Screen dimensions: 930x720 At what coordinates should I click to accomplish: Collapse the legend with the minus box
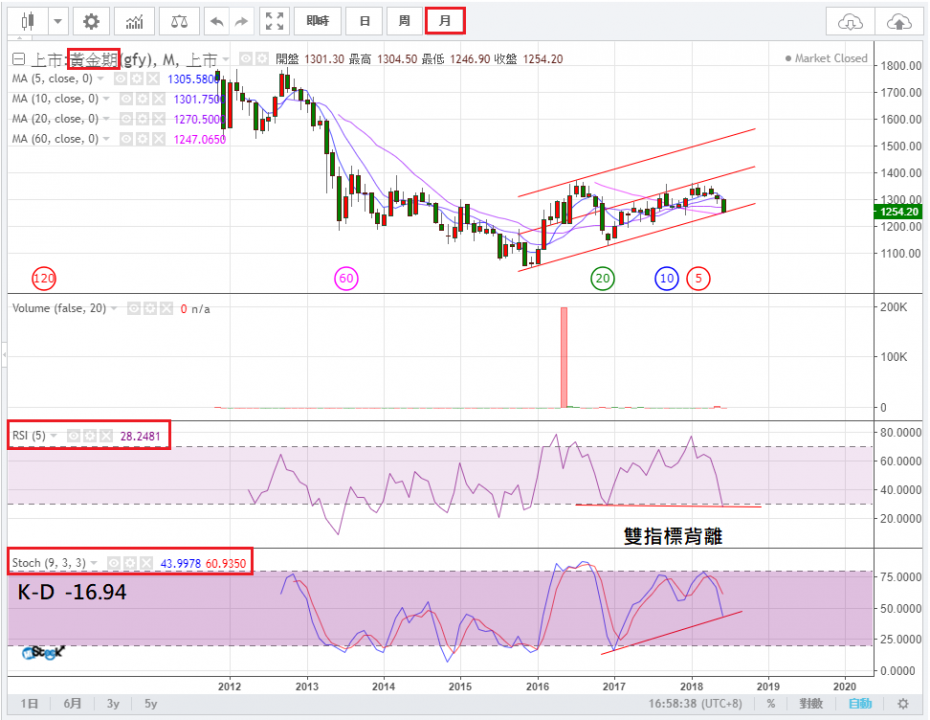(18, 59)
